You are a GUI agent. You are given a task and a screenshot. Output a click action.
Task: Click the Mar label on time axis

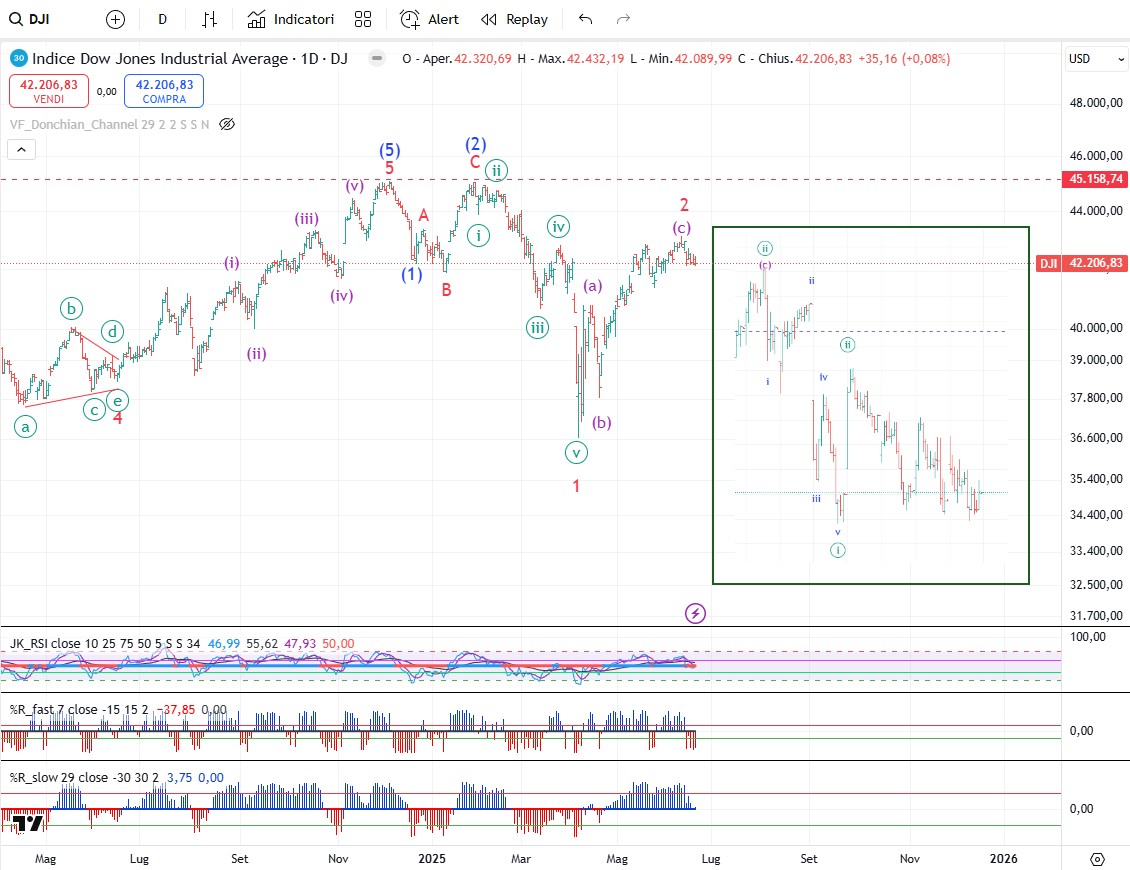tap(520, 858)
